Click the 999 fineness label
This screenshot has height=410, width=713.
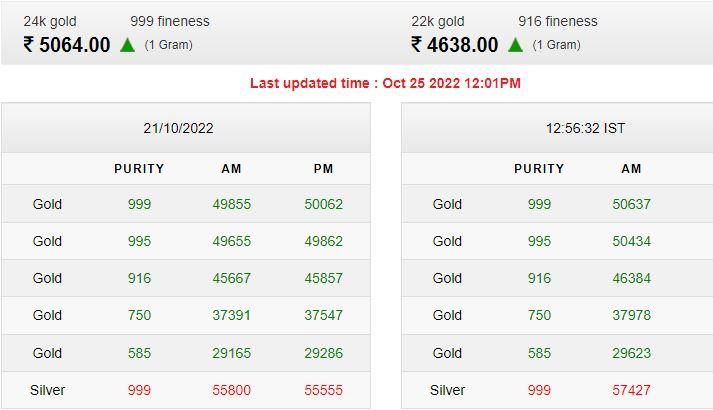(x=170, y=21)
